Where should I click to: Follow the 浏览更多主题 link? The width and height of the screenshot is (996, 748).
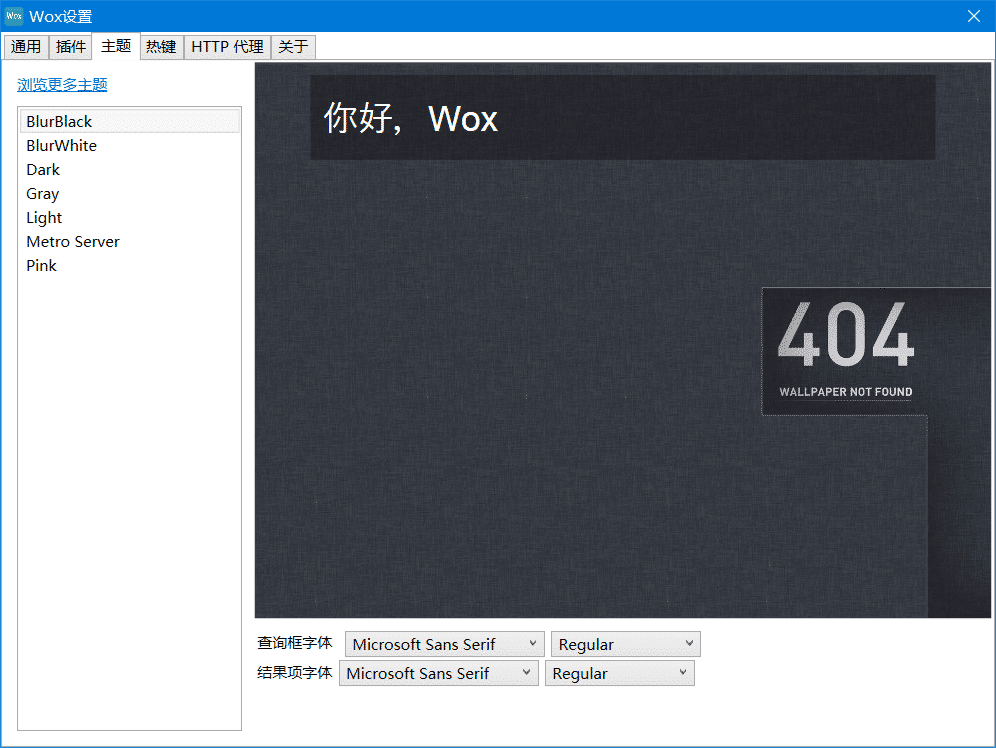click(62, 84)
